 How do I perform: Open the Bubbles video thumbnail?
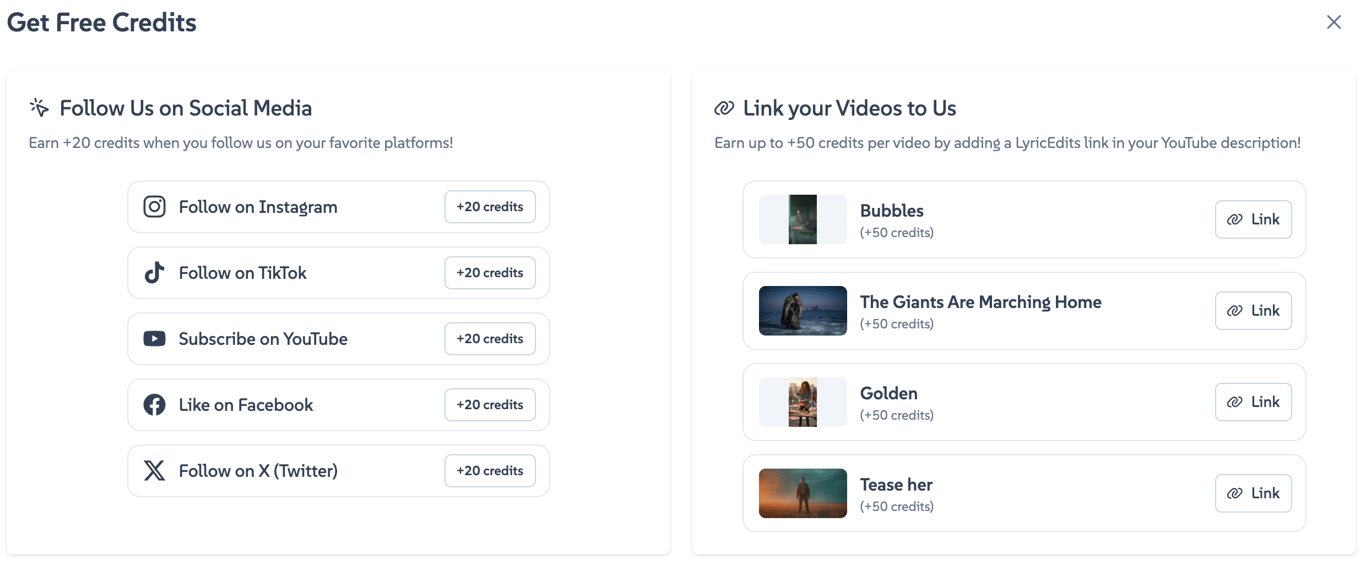(803, 219)
